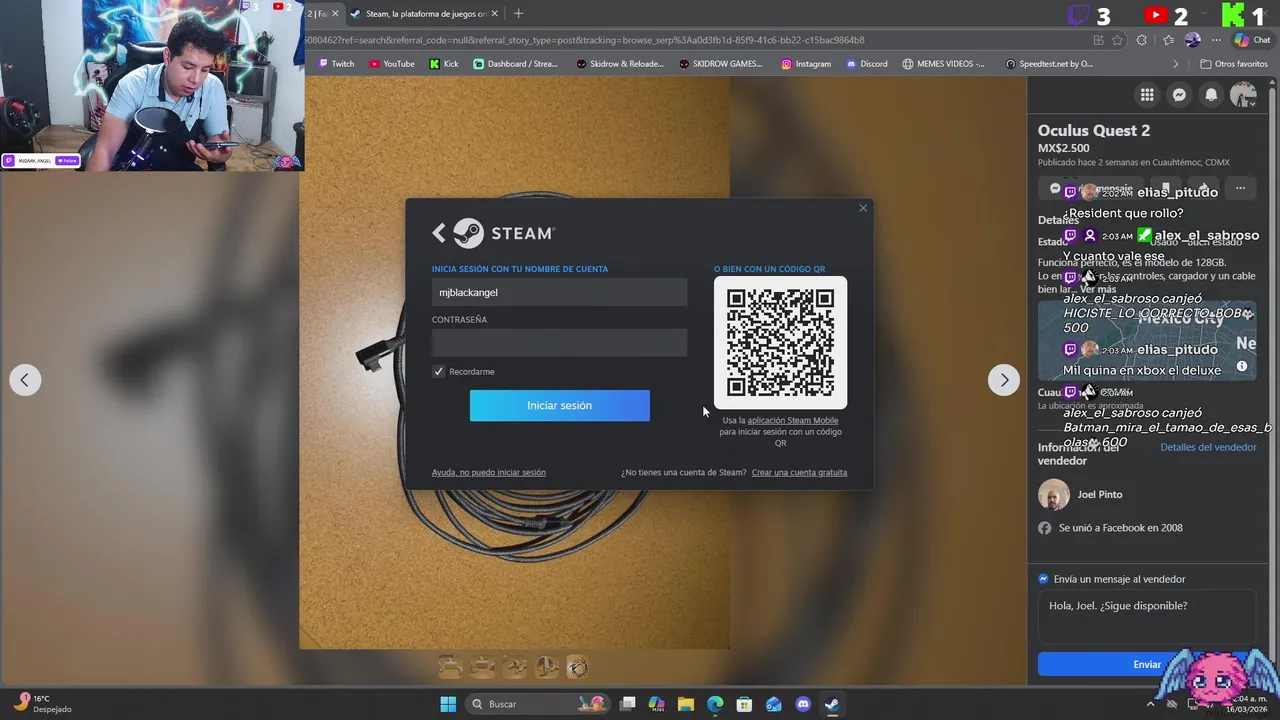Open the Speedtest.net bookmark
Viewport: 1280px width, 720px height.
tap(1047, 64)
